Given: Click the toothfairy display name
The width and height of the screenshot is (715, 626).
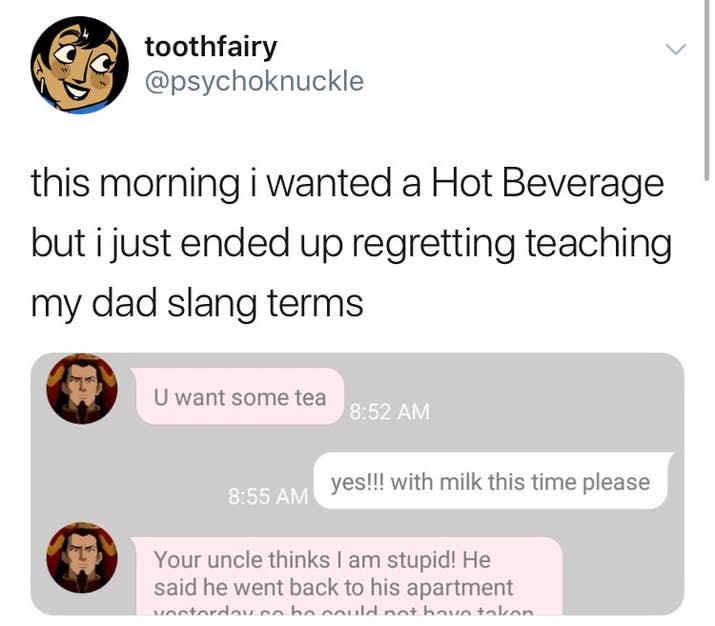Looking at the screenshot, I should (211, 47).
